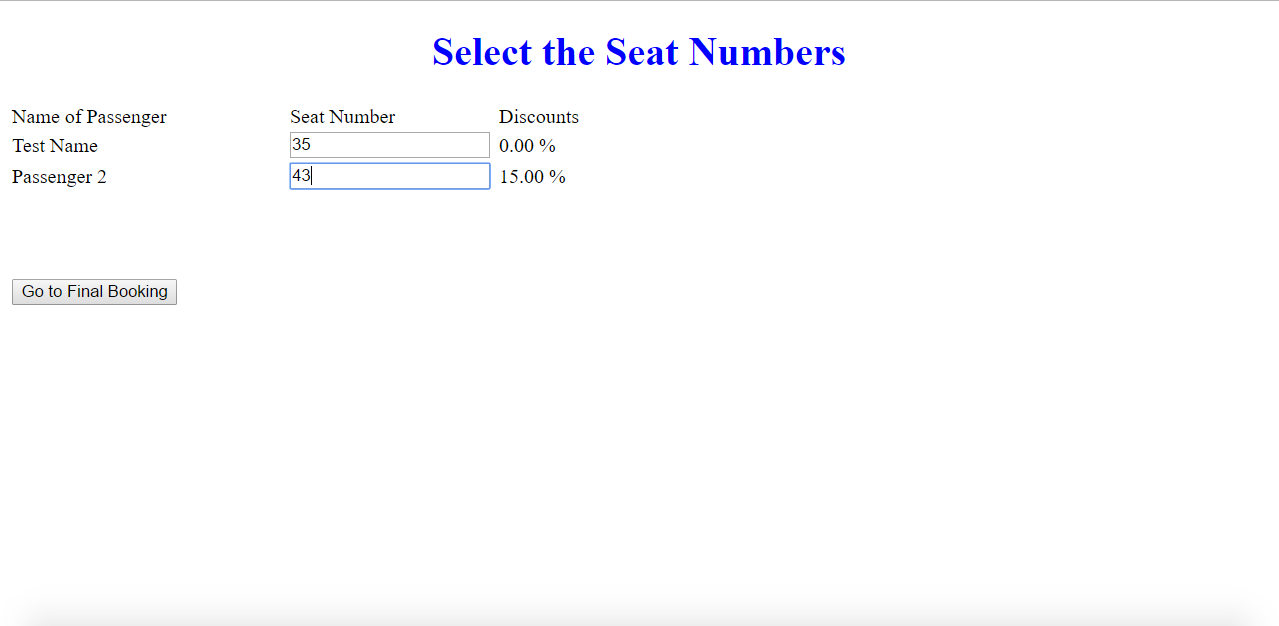The width and height of the screenshot is (1279, 626).
Task: Click Passenger 2's seat number input
Action: coord(389,176)
